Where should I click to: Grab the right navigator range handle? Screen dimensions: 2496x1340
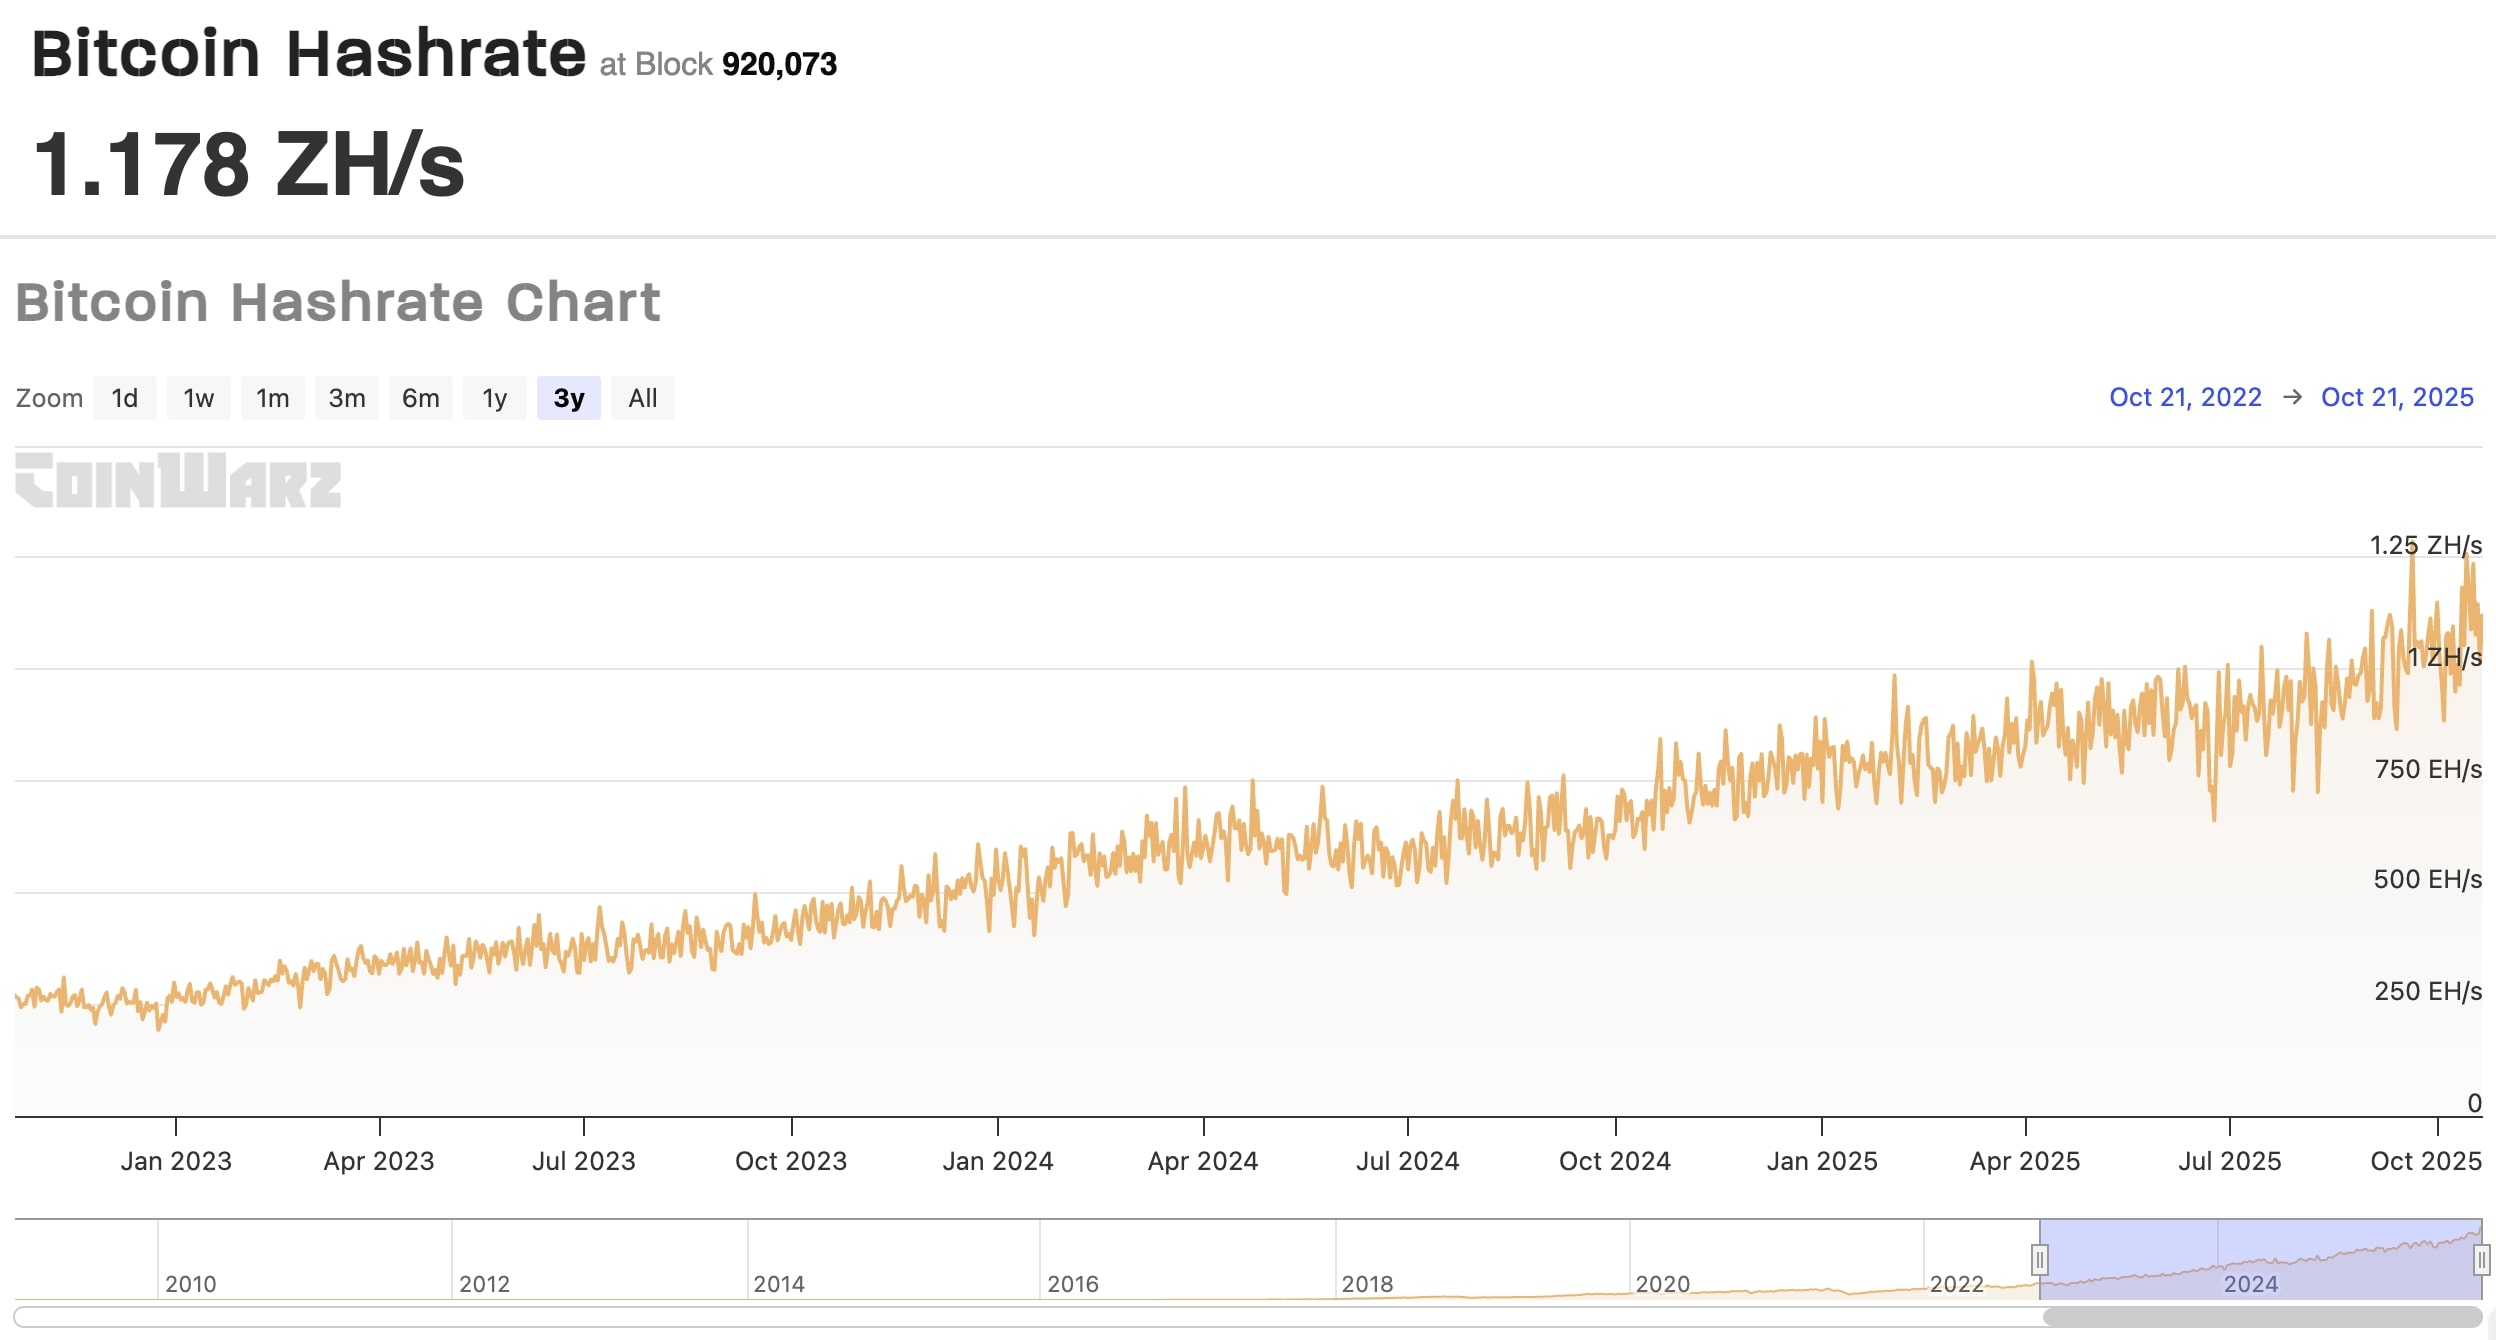click(x=2481, y=1260)
